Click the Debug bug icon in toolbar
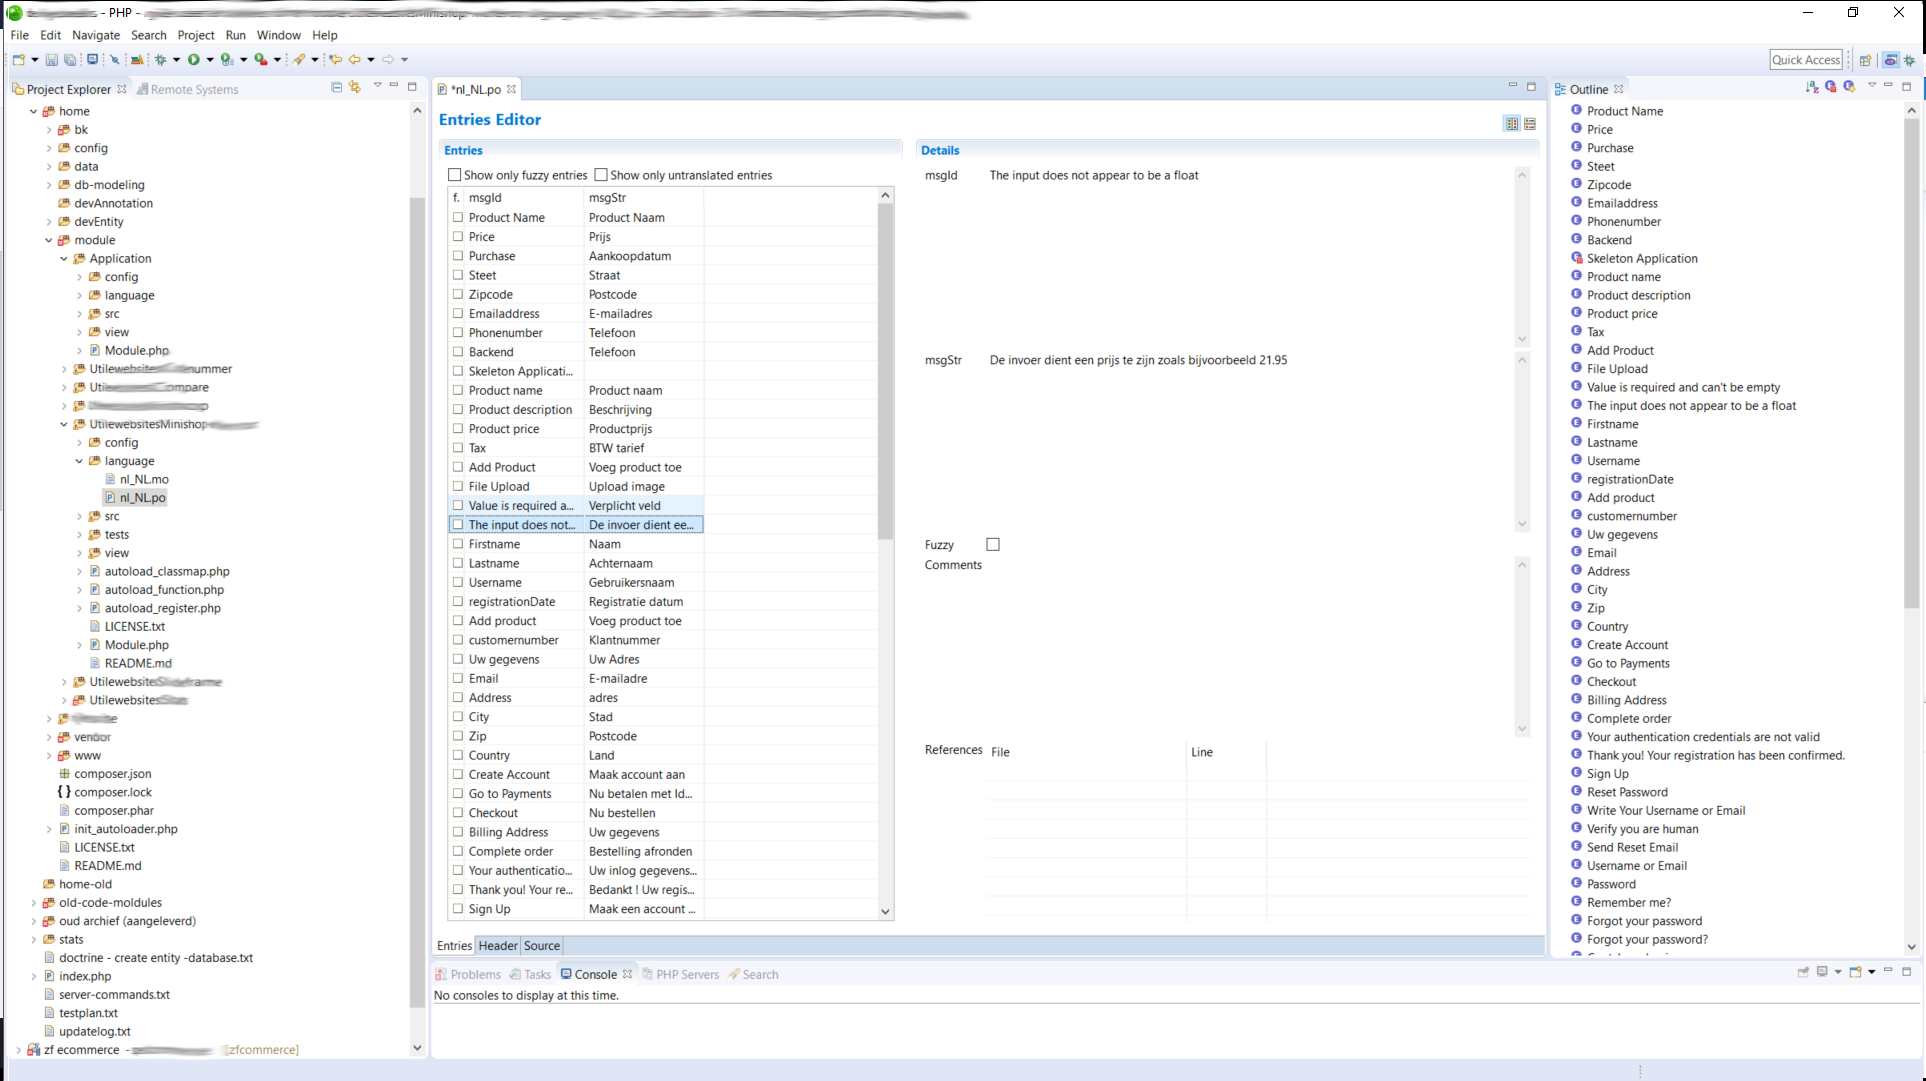The width and height of the screenshot is (1926, 1081). pos(160,60)
